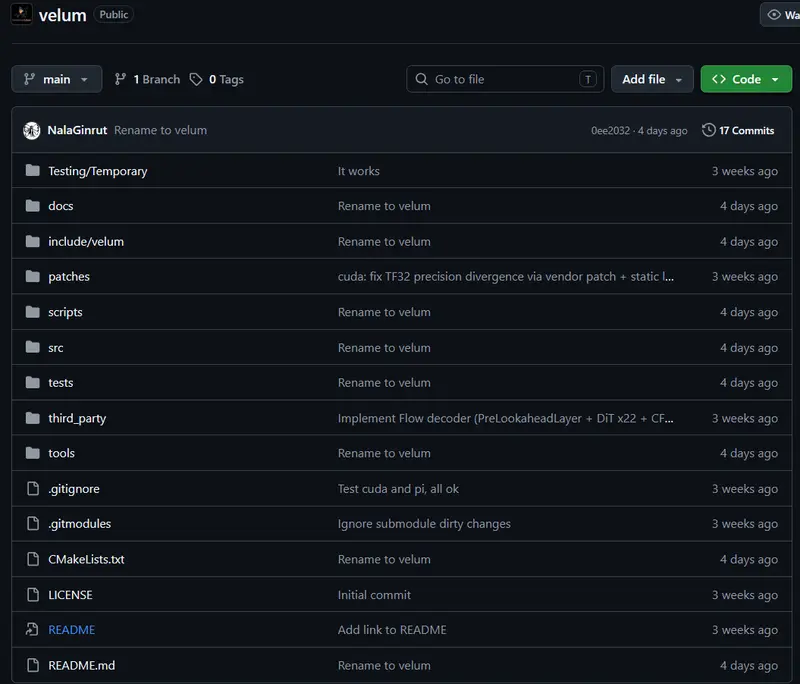The width and height of the screenshot is (800, 684).
Task: Open the 'Initial commit' message
Action: (x=374, y=595)
